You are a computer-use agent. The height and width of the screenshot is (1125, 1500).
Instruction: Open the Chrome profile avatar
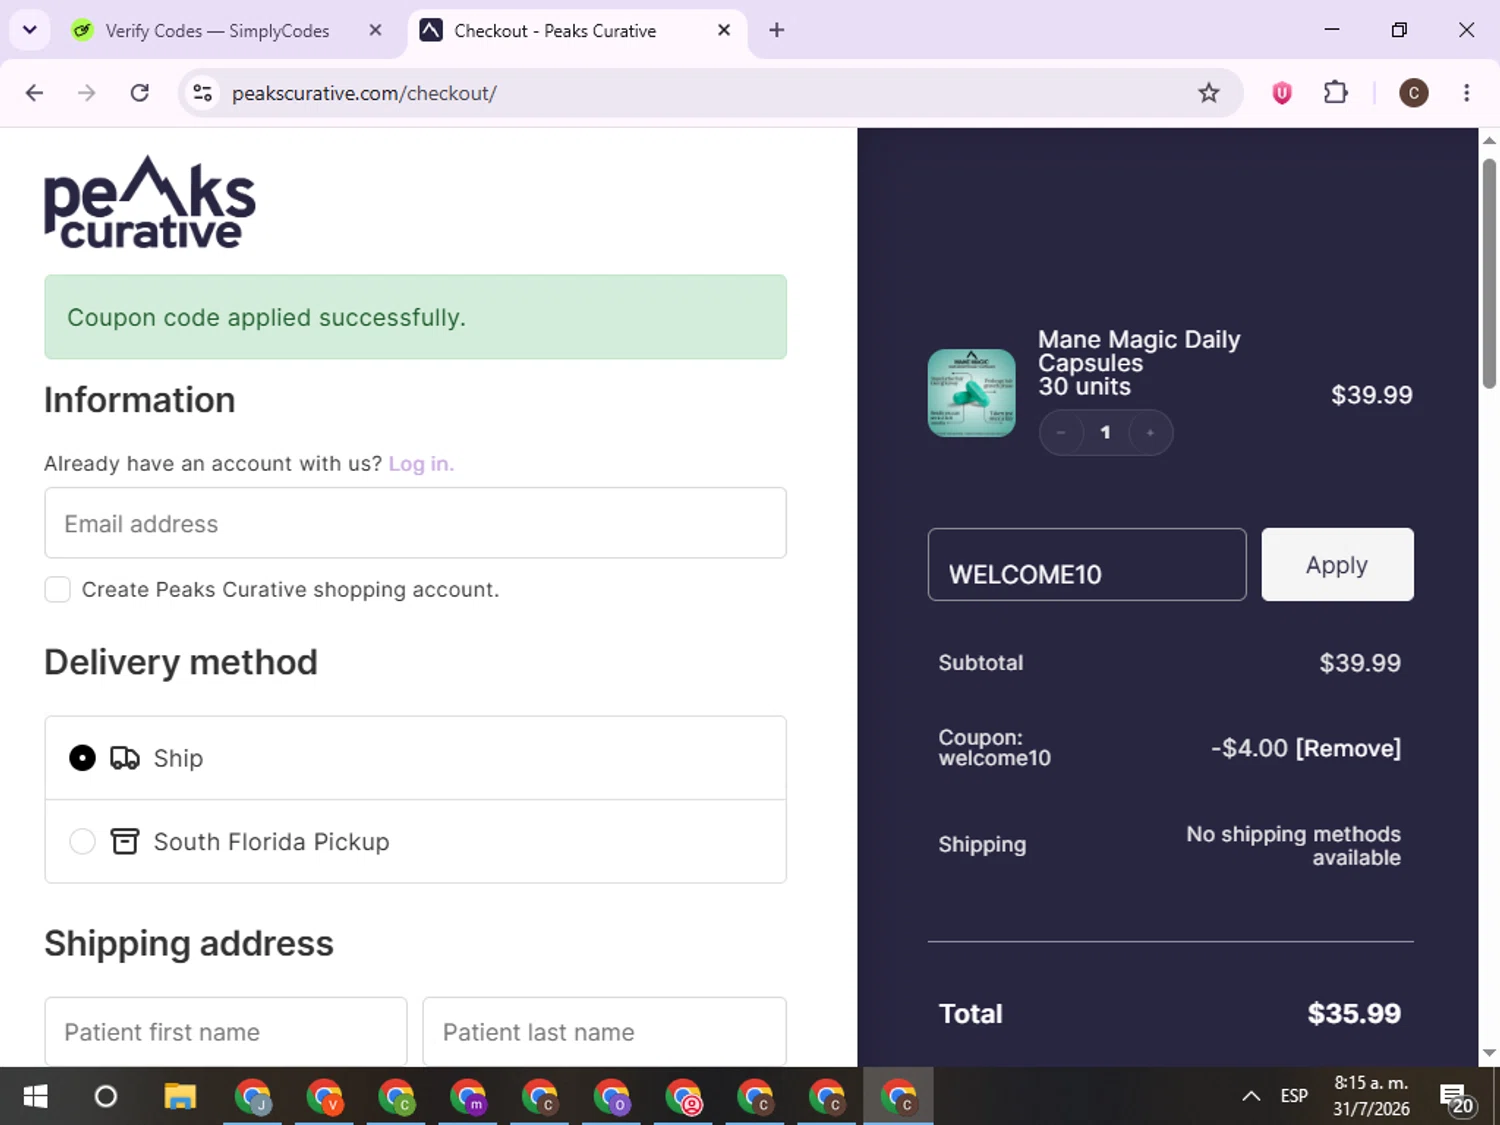pyautogui.click(x=1413, y=93)
